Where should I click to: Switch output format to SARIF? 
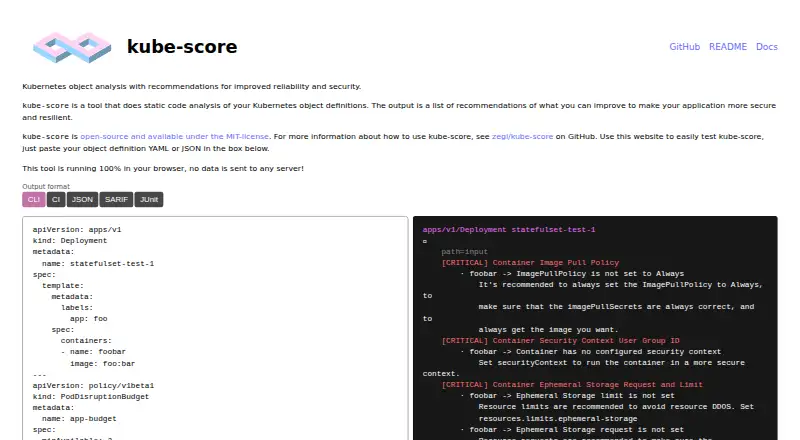(116, 200)
